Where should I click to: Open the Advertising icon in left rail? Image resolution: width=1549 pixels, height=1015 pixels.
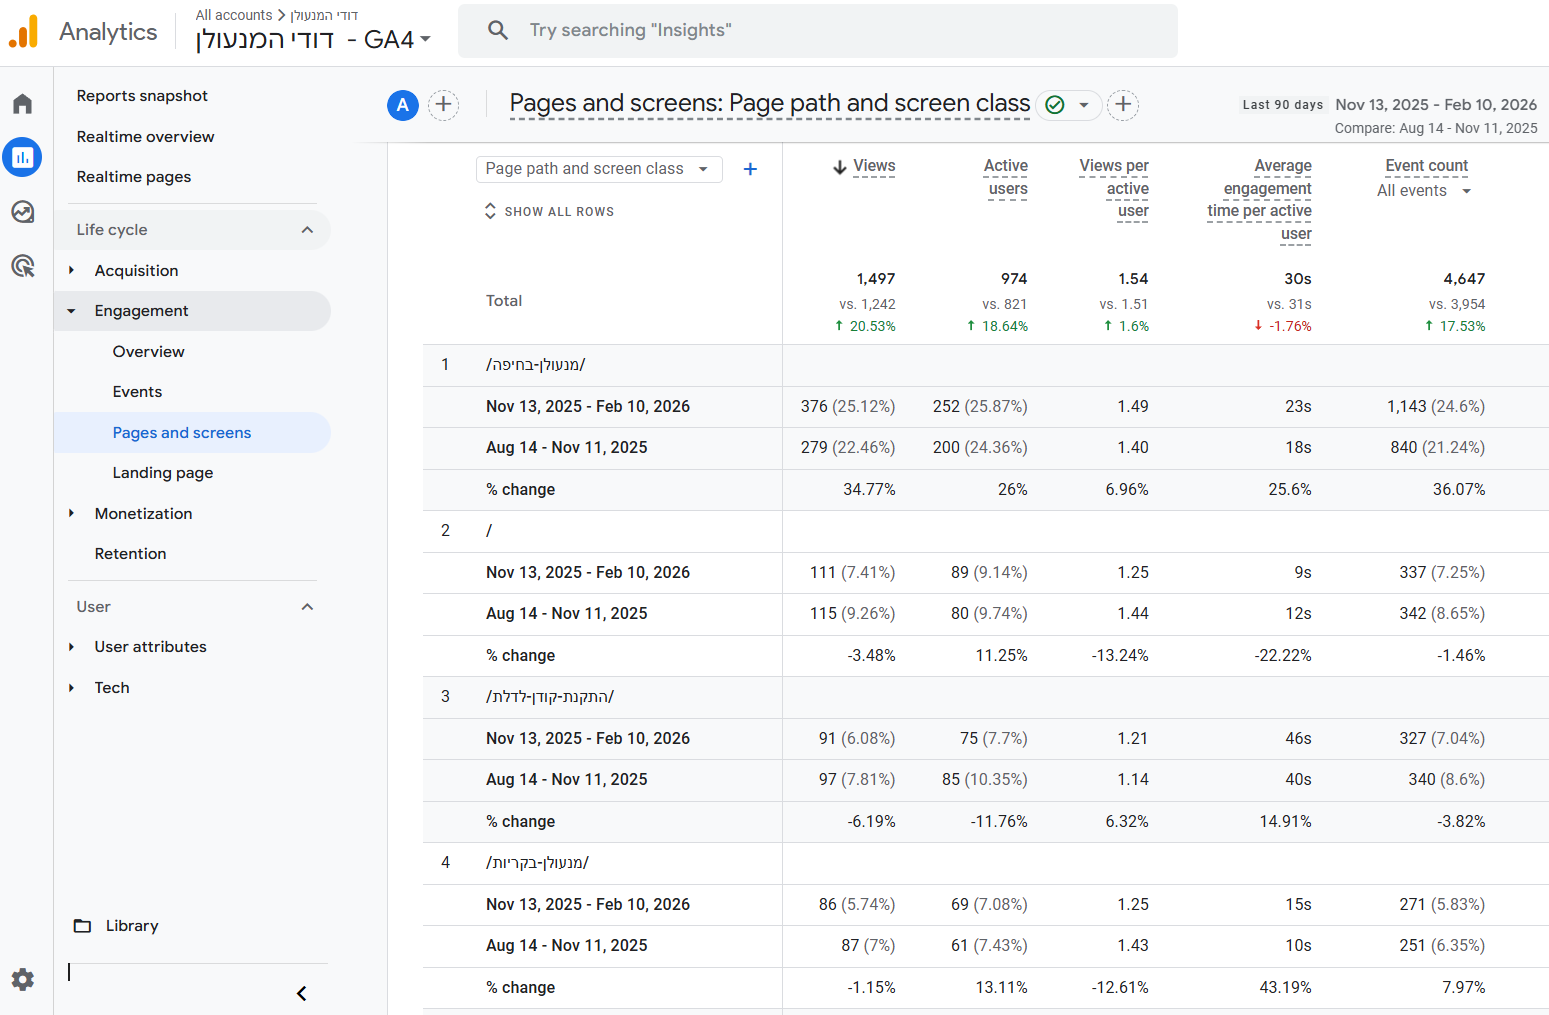[x=22, y=266]
